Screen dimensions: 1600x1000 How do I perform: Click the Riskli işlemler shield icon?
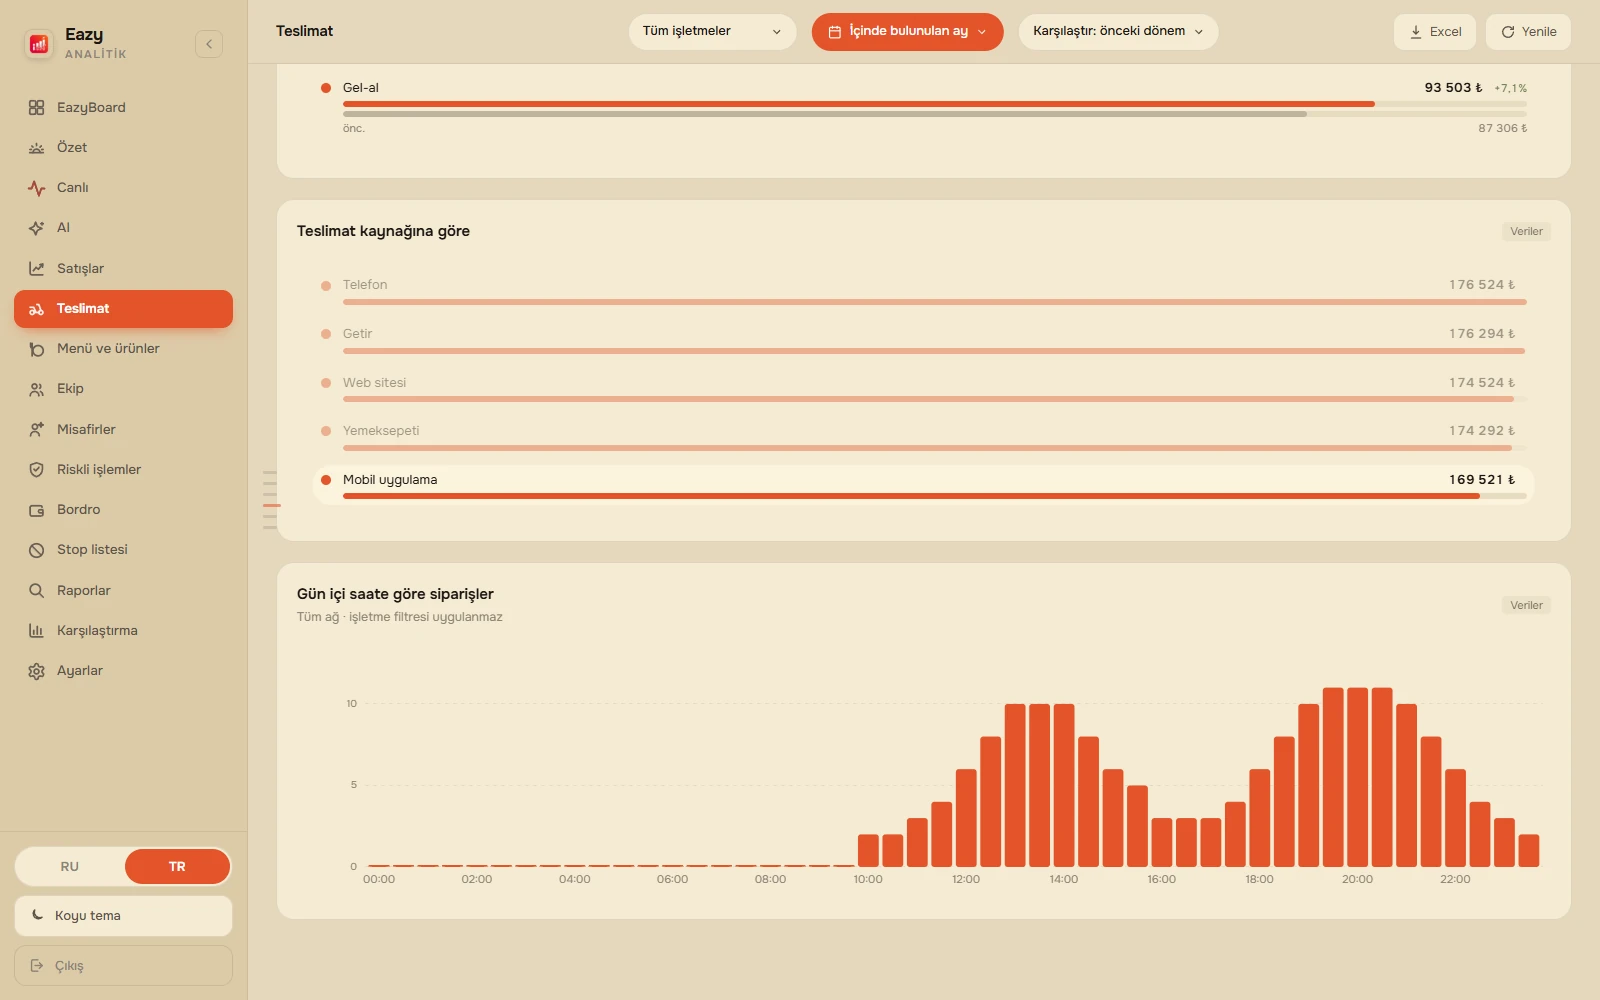(37, 470)
